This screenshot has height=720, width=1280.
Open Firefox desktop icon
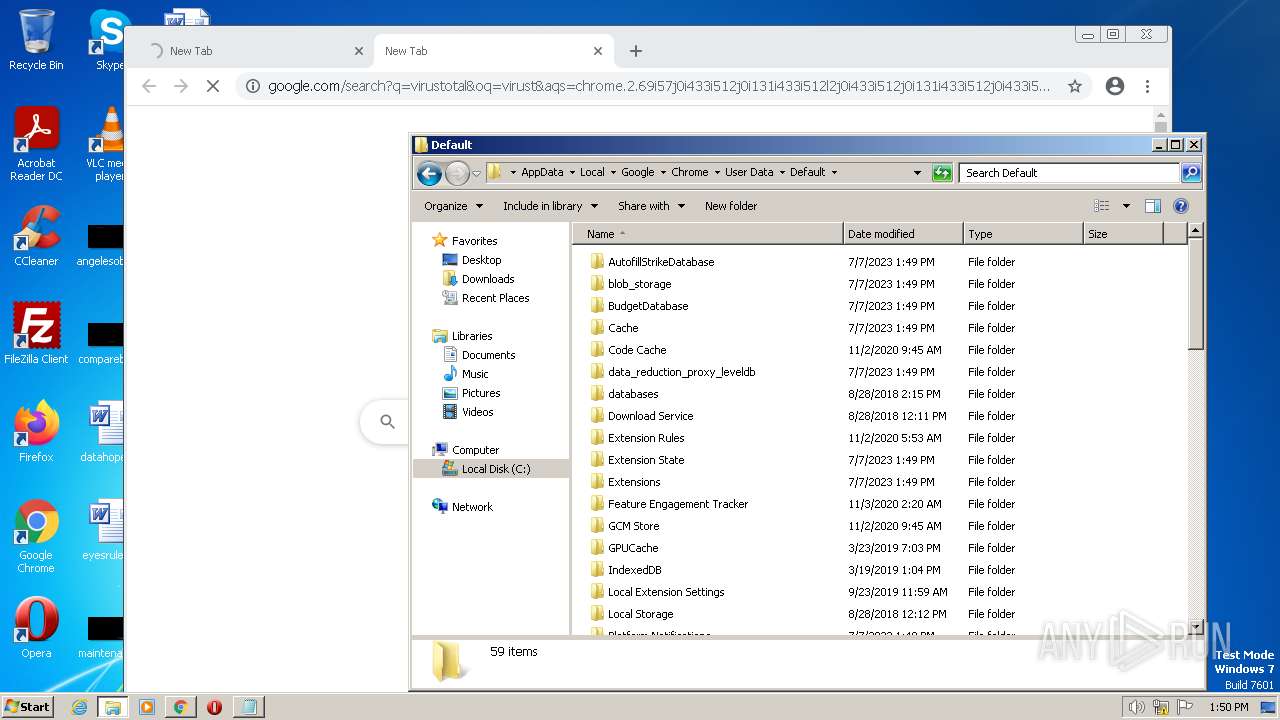36,432
